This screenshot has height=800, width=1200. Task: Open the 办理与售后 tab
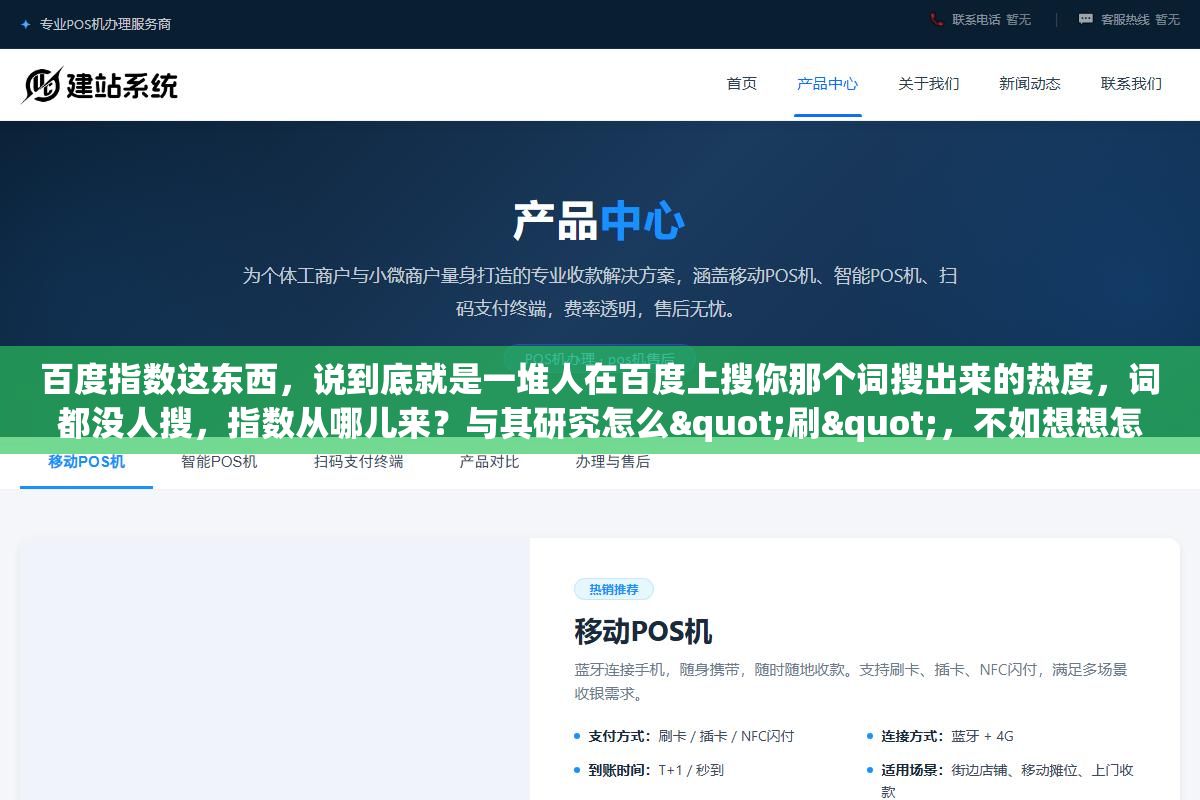coord(613,462)
